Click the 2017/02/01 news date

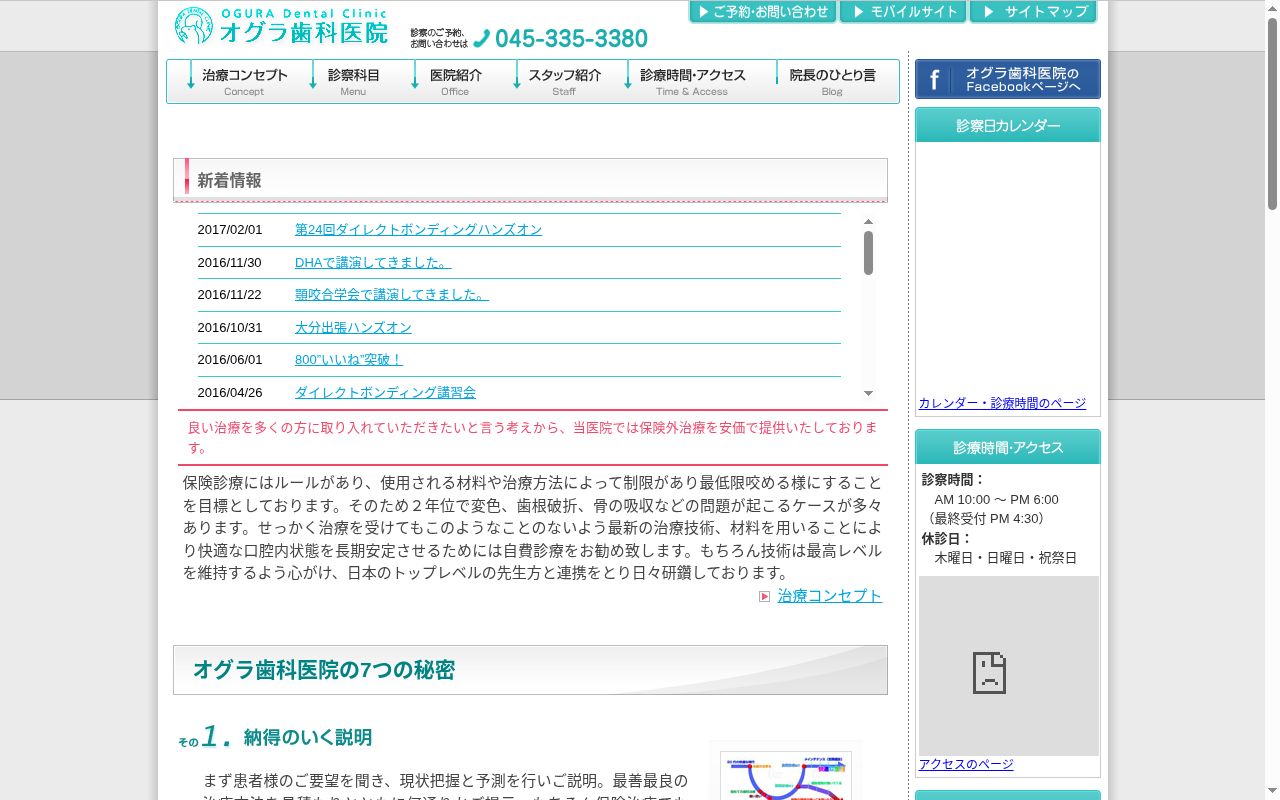pyautogui.click(x=230, y=230)
